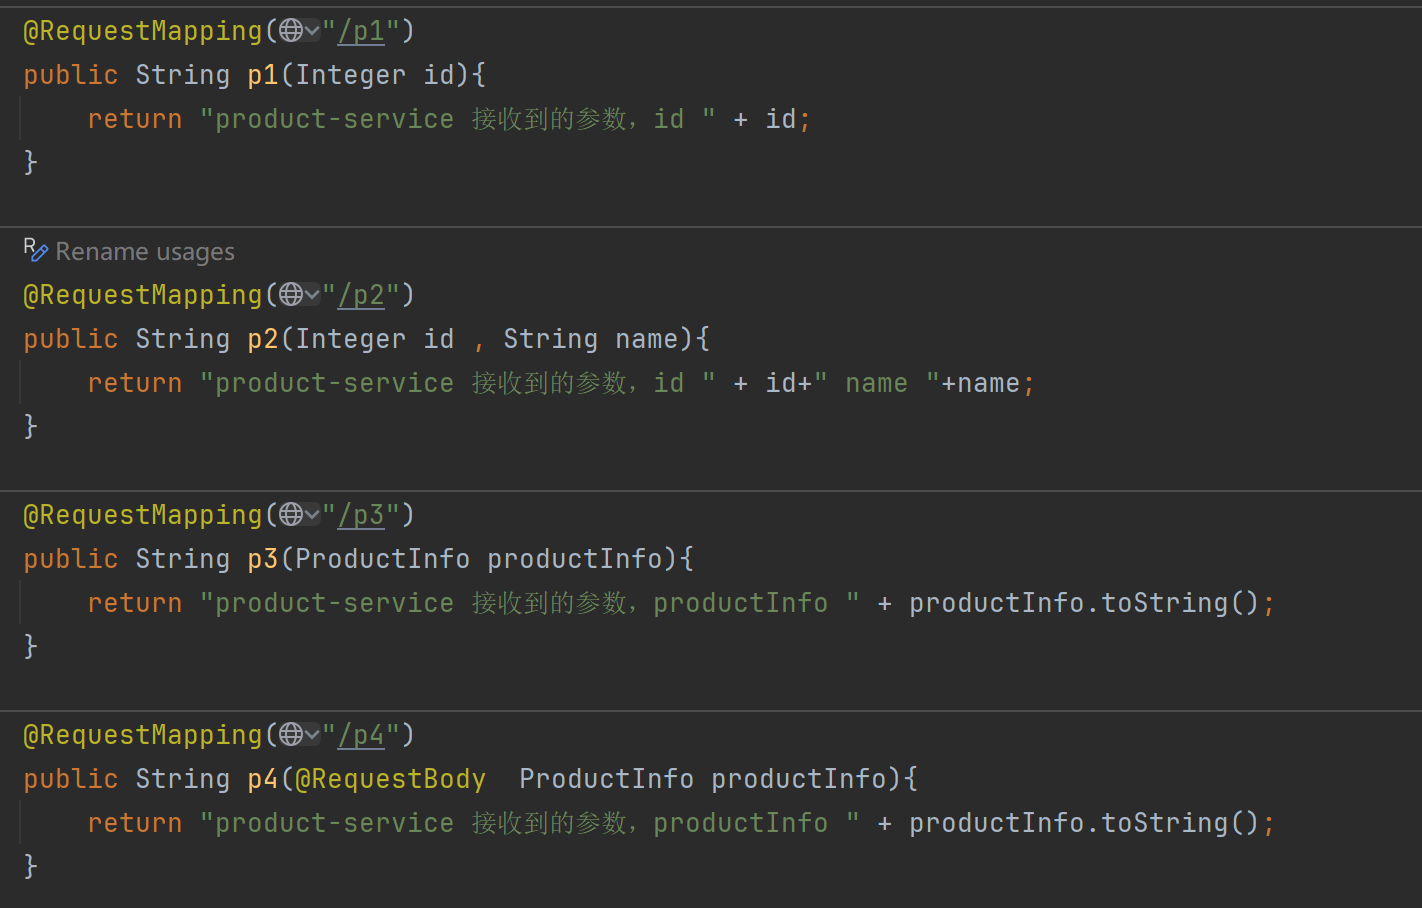Open the chevron dropdown beside "/p4" globe
The image size is (1422, 908).
312,736
